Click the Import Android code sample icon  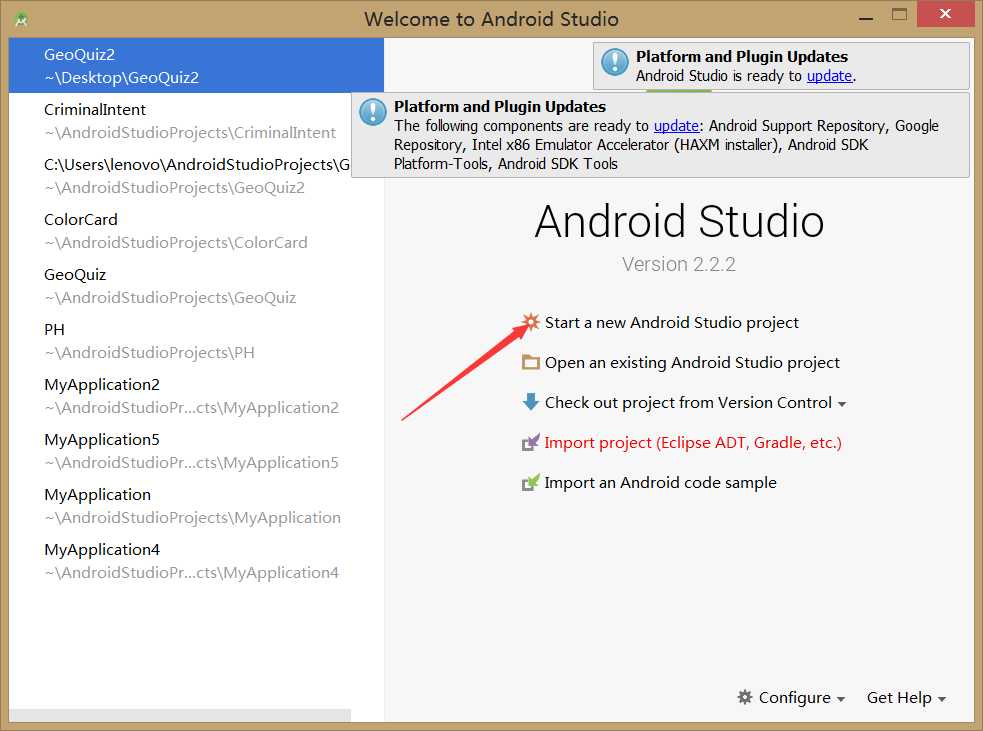(530, 483)
